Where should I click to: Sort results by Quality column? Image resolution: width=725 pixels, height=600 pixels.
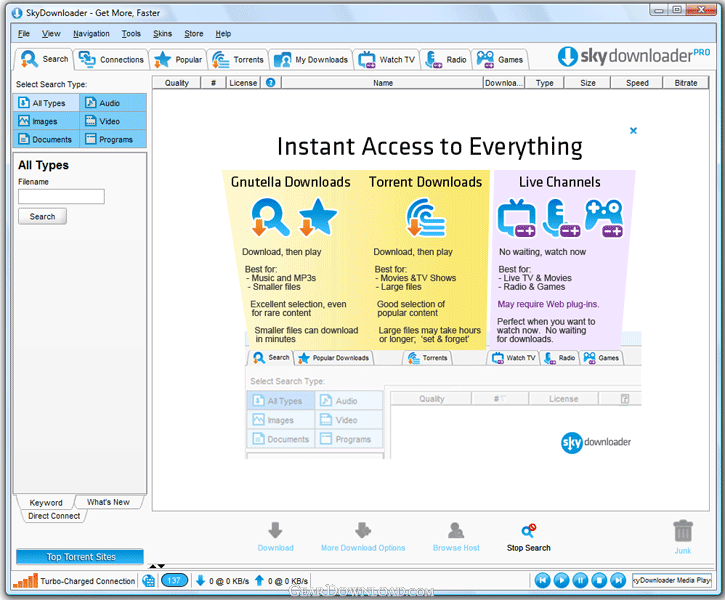[177, 83]
